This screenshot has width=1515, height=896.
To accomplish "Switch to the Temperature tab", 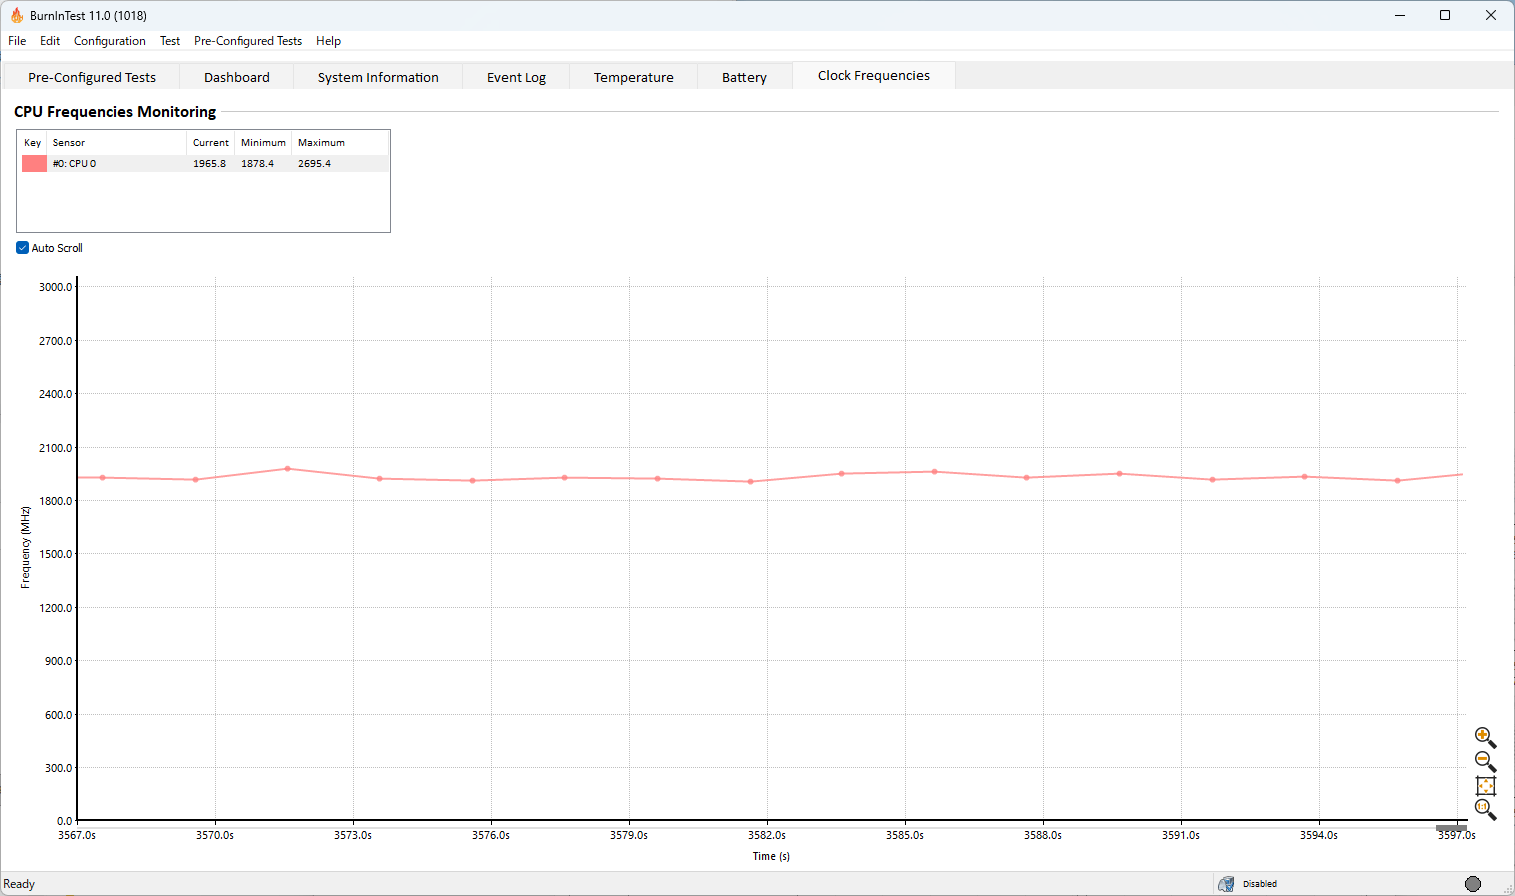I will click(633, 77).
